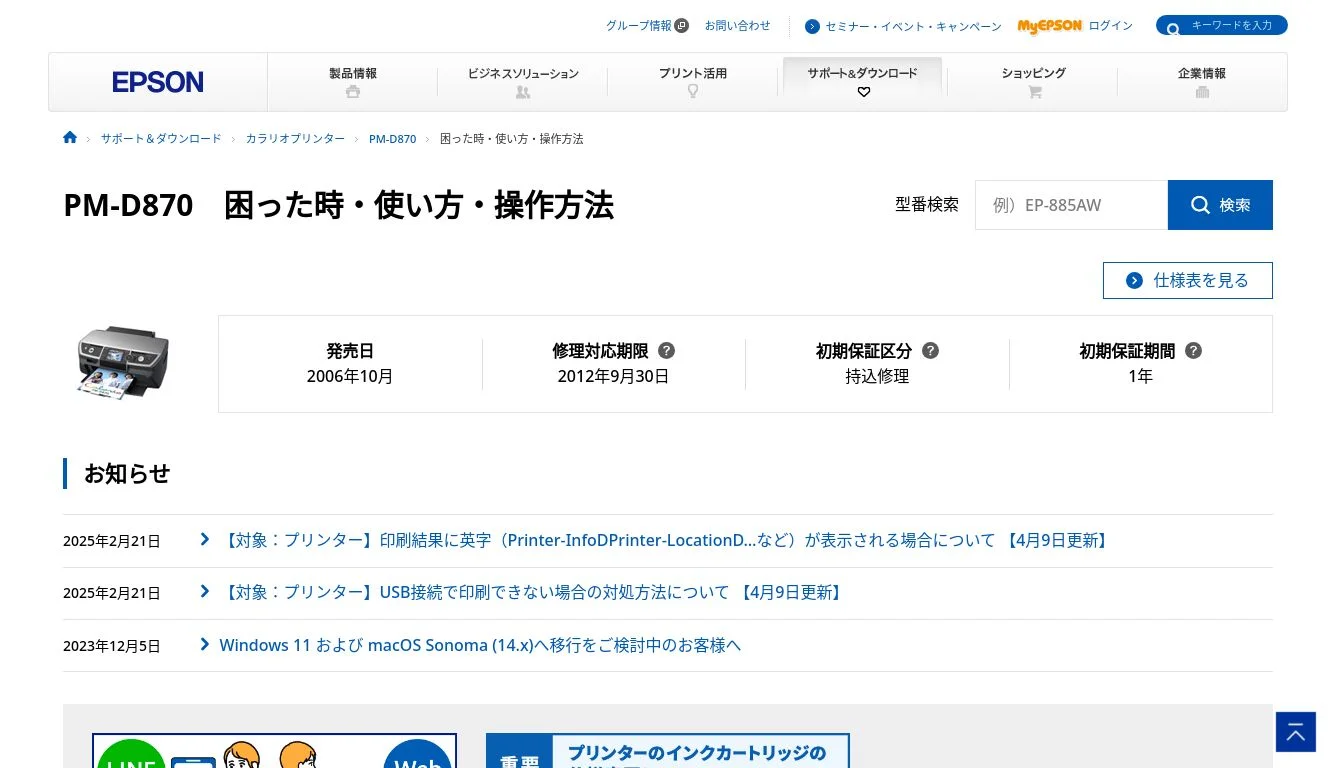Click the back-to-top arrow button
The image size is (1336, 768).
[x=1296, y=732]
